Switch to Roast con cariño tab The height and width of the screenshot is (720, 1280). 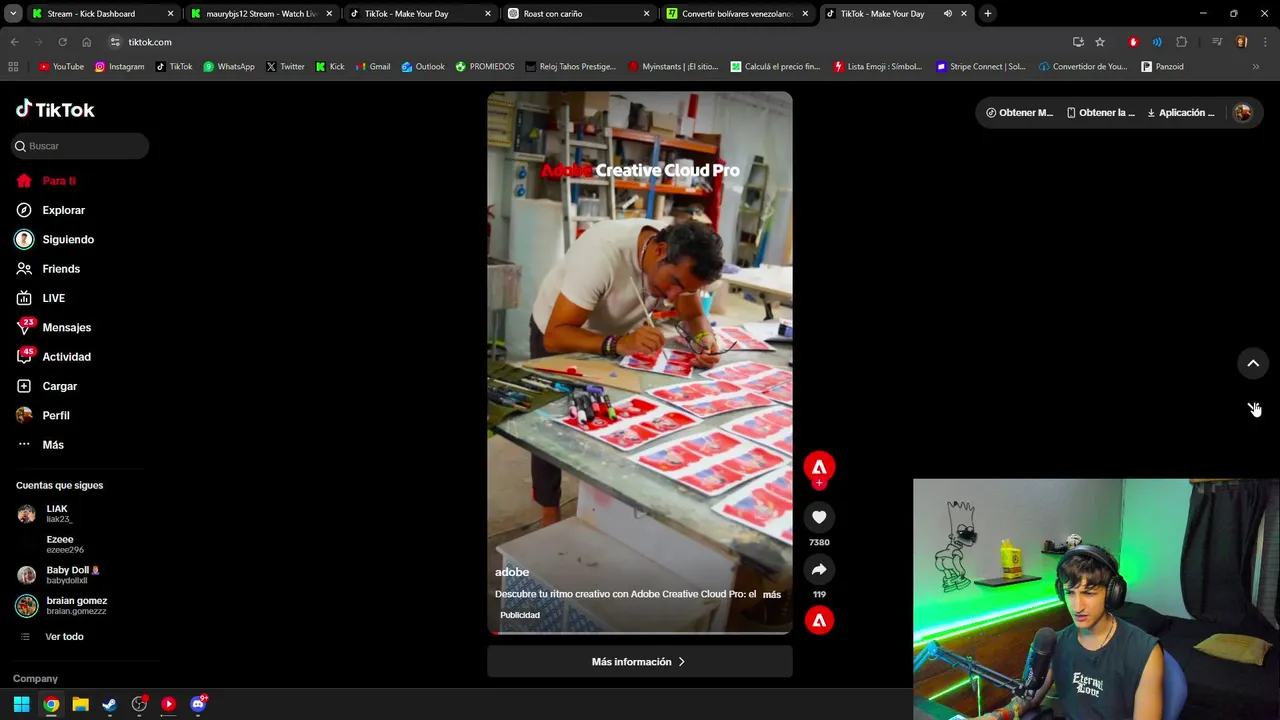coord(579,14)
